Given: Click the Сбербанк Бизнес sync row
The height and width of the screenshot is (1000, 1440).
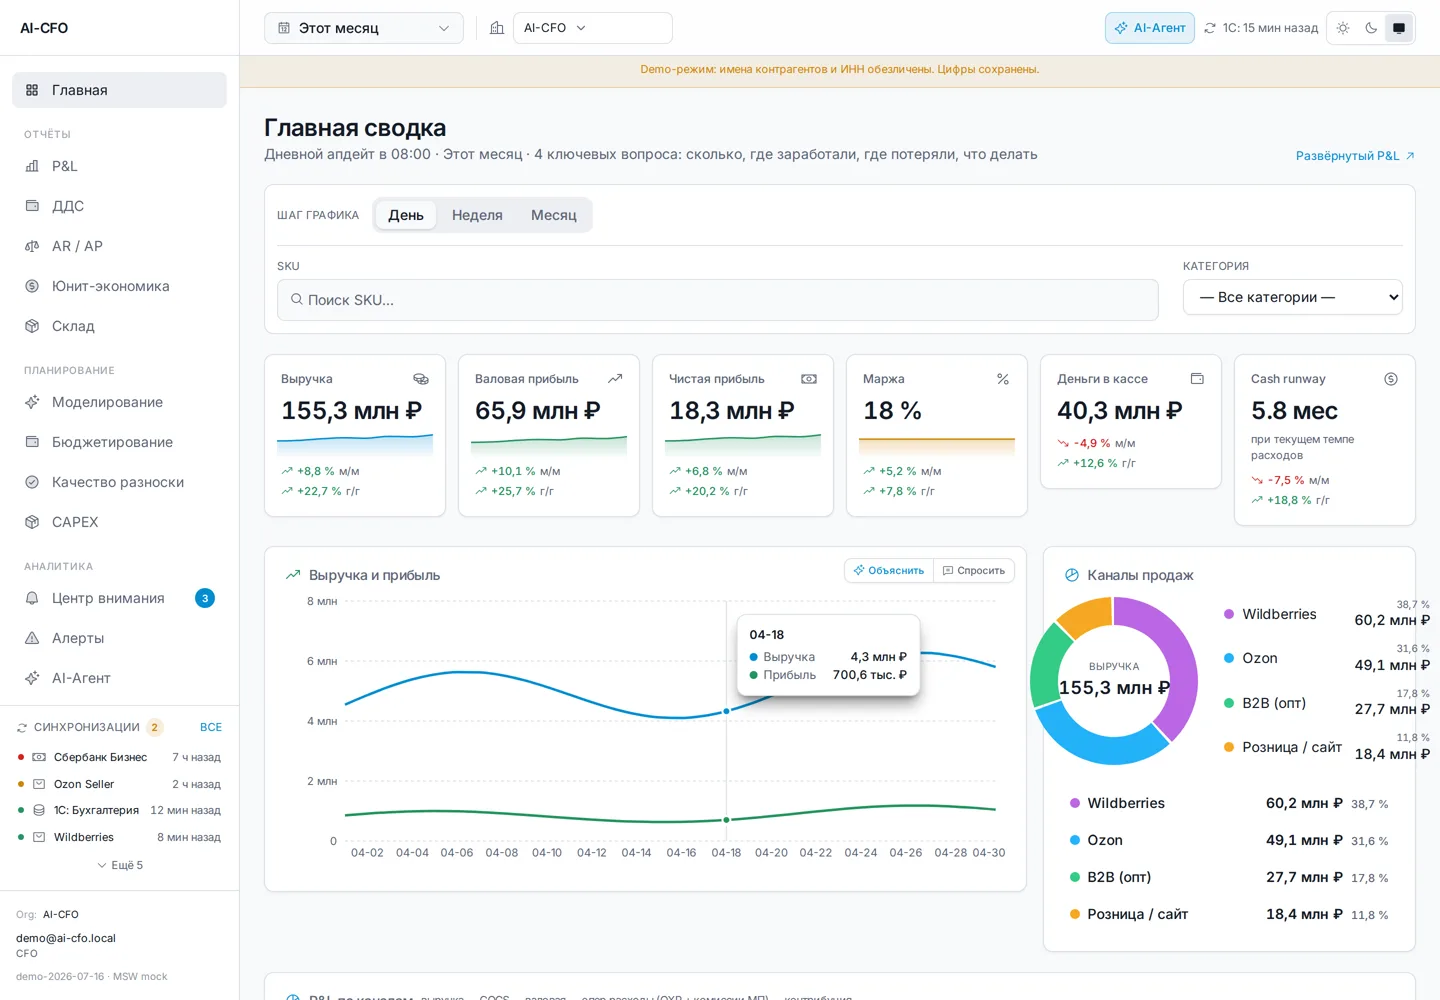Looking at the screenshot, I should pyautogui.click(x=119, y=757).
